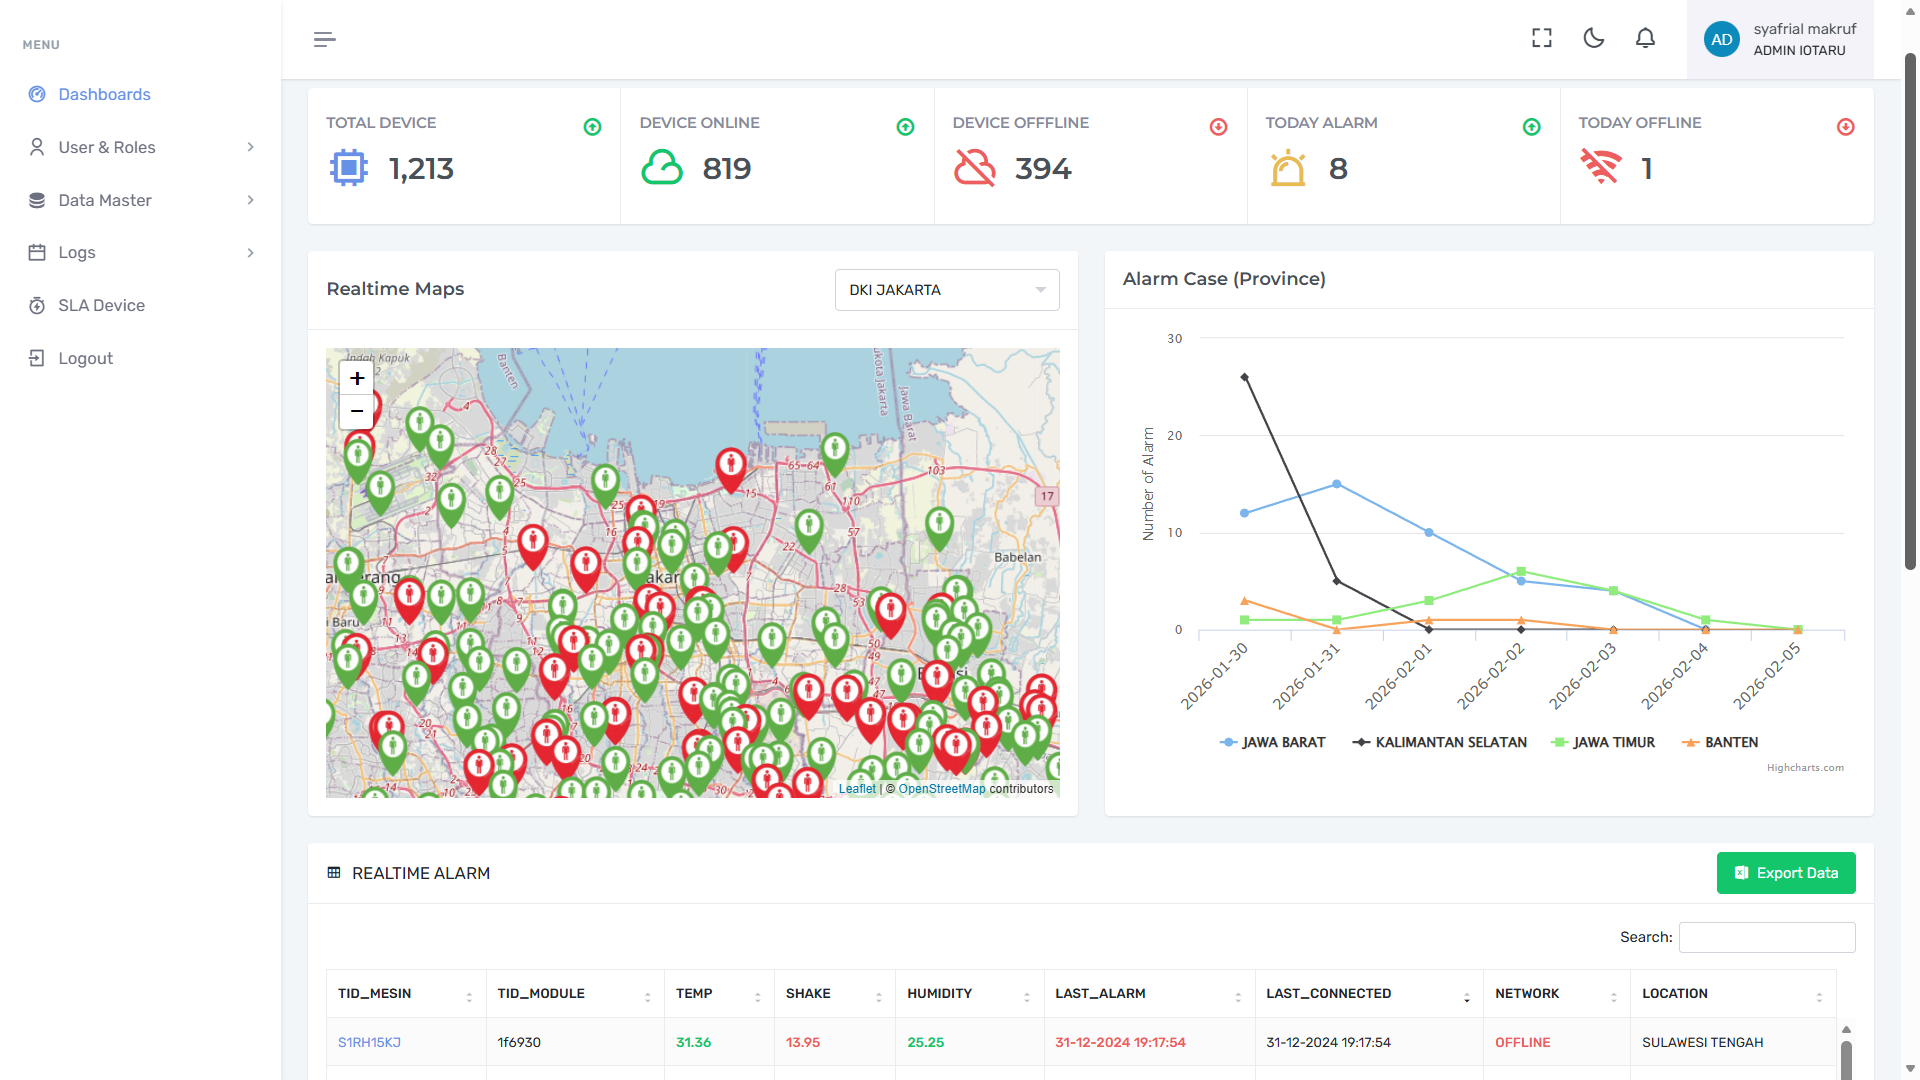This screenshot has width=1920, height=1080.
Task: Open notifications via the bell icon
Action: pyautogui.click(x=1645, y=38)
